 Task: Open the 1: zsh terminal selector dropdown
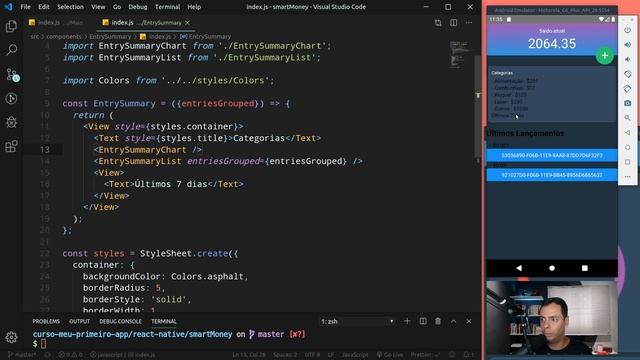pyautogui.click(x=357, y=322)
